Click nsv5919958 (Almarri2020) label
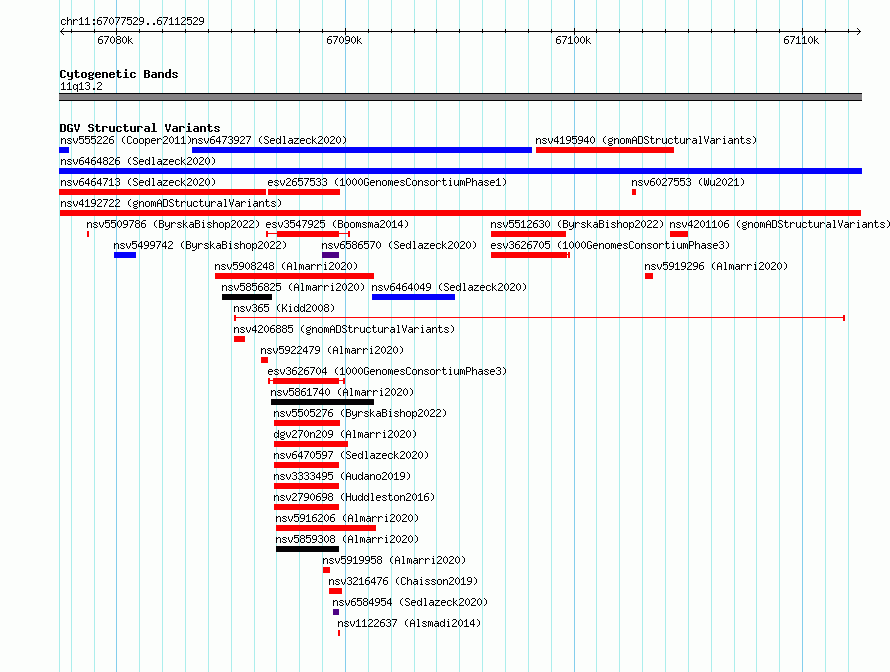 (394, 560)
